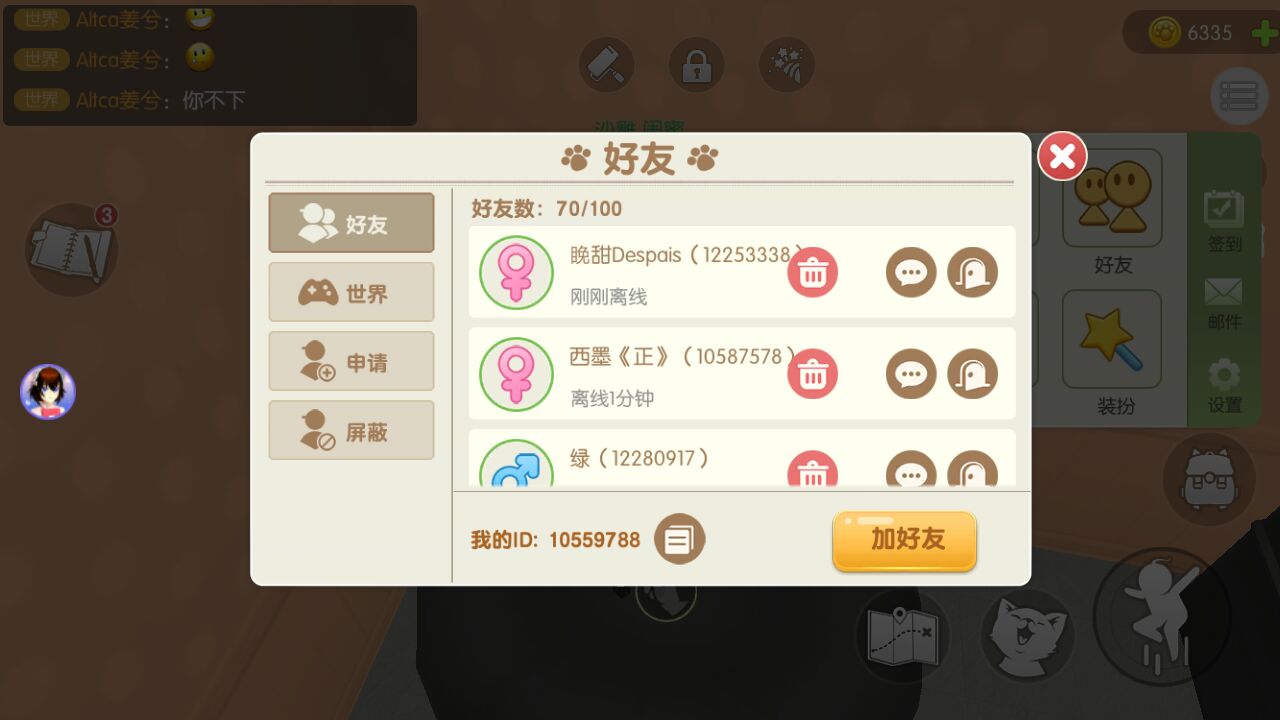Open the map icon
This screenshot has width=1280, height=720.
coord(903,636)
